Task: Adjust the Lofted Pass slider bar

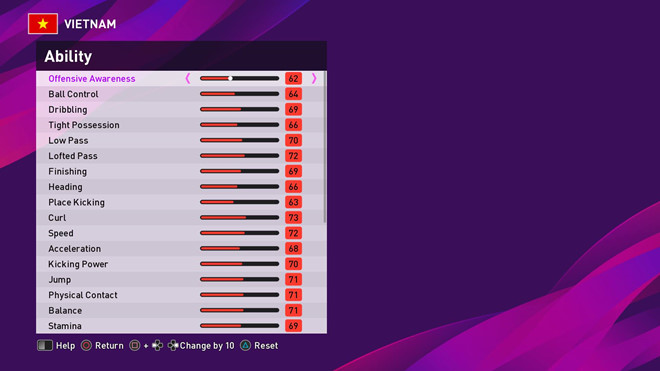Action: tap(240, 156)
